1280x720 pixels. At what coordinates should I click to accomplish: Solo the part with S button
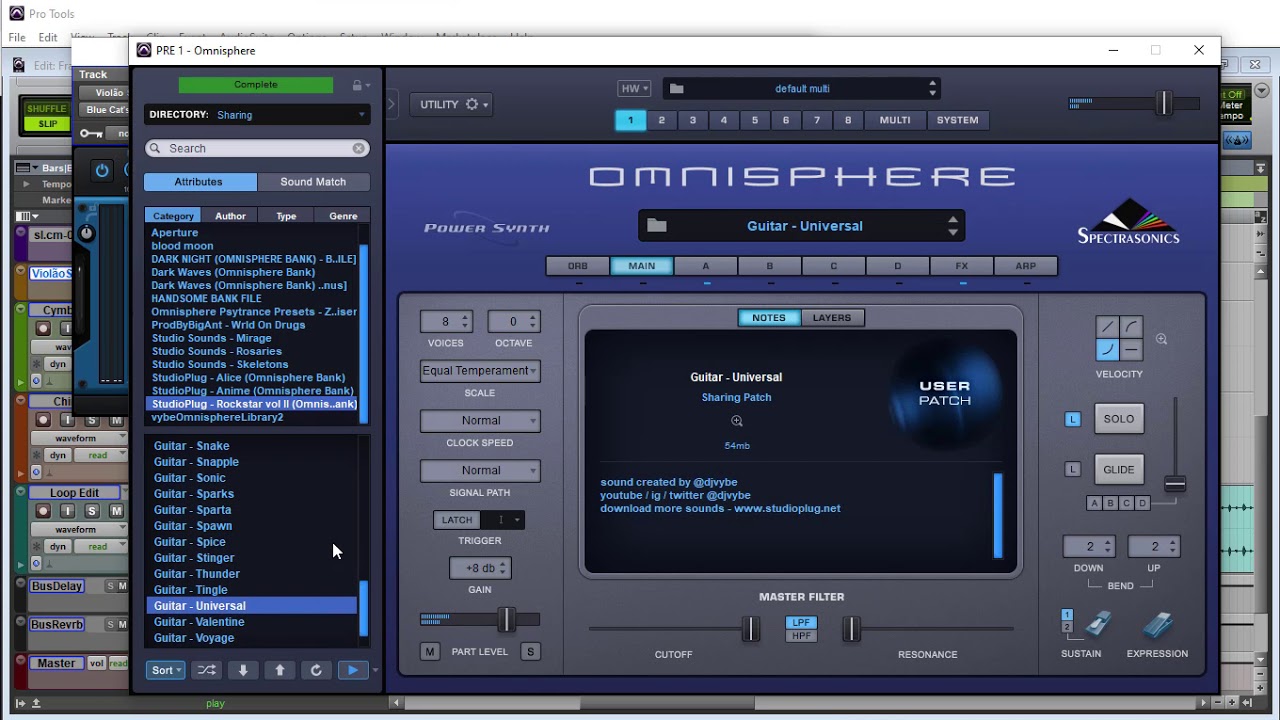tap(530, 652)
